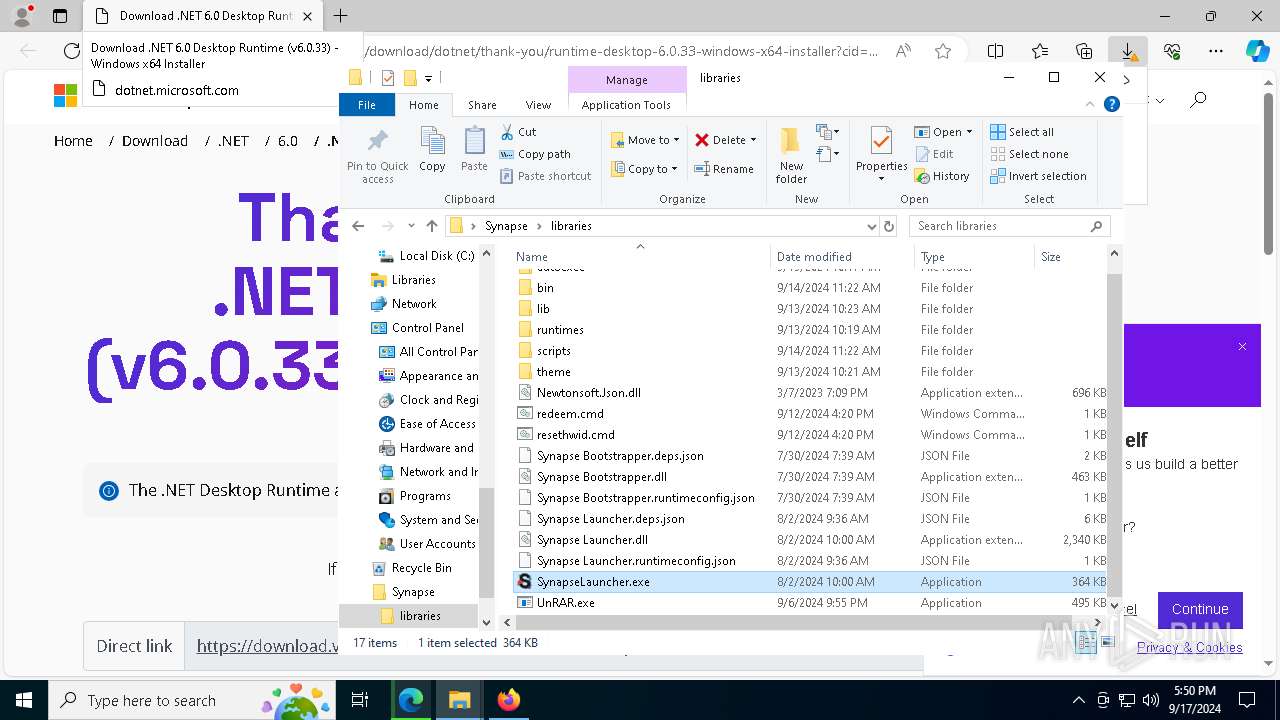This screenshot has height=720, width=1280.
Task: Click the Explorer Help question mark icon
Action: pos(1111,104)
